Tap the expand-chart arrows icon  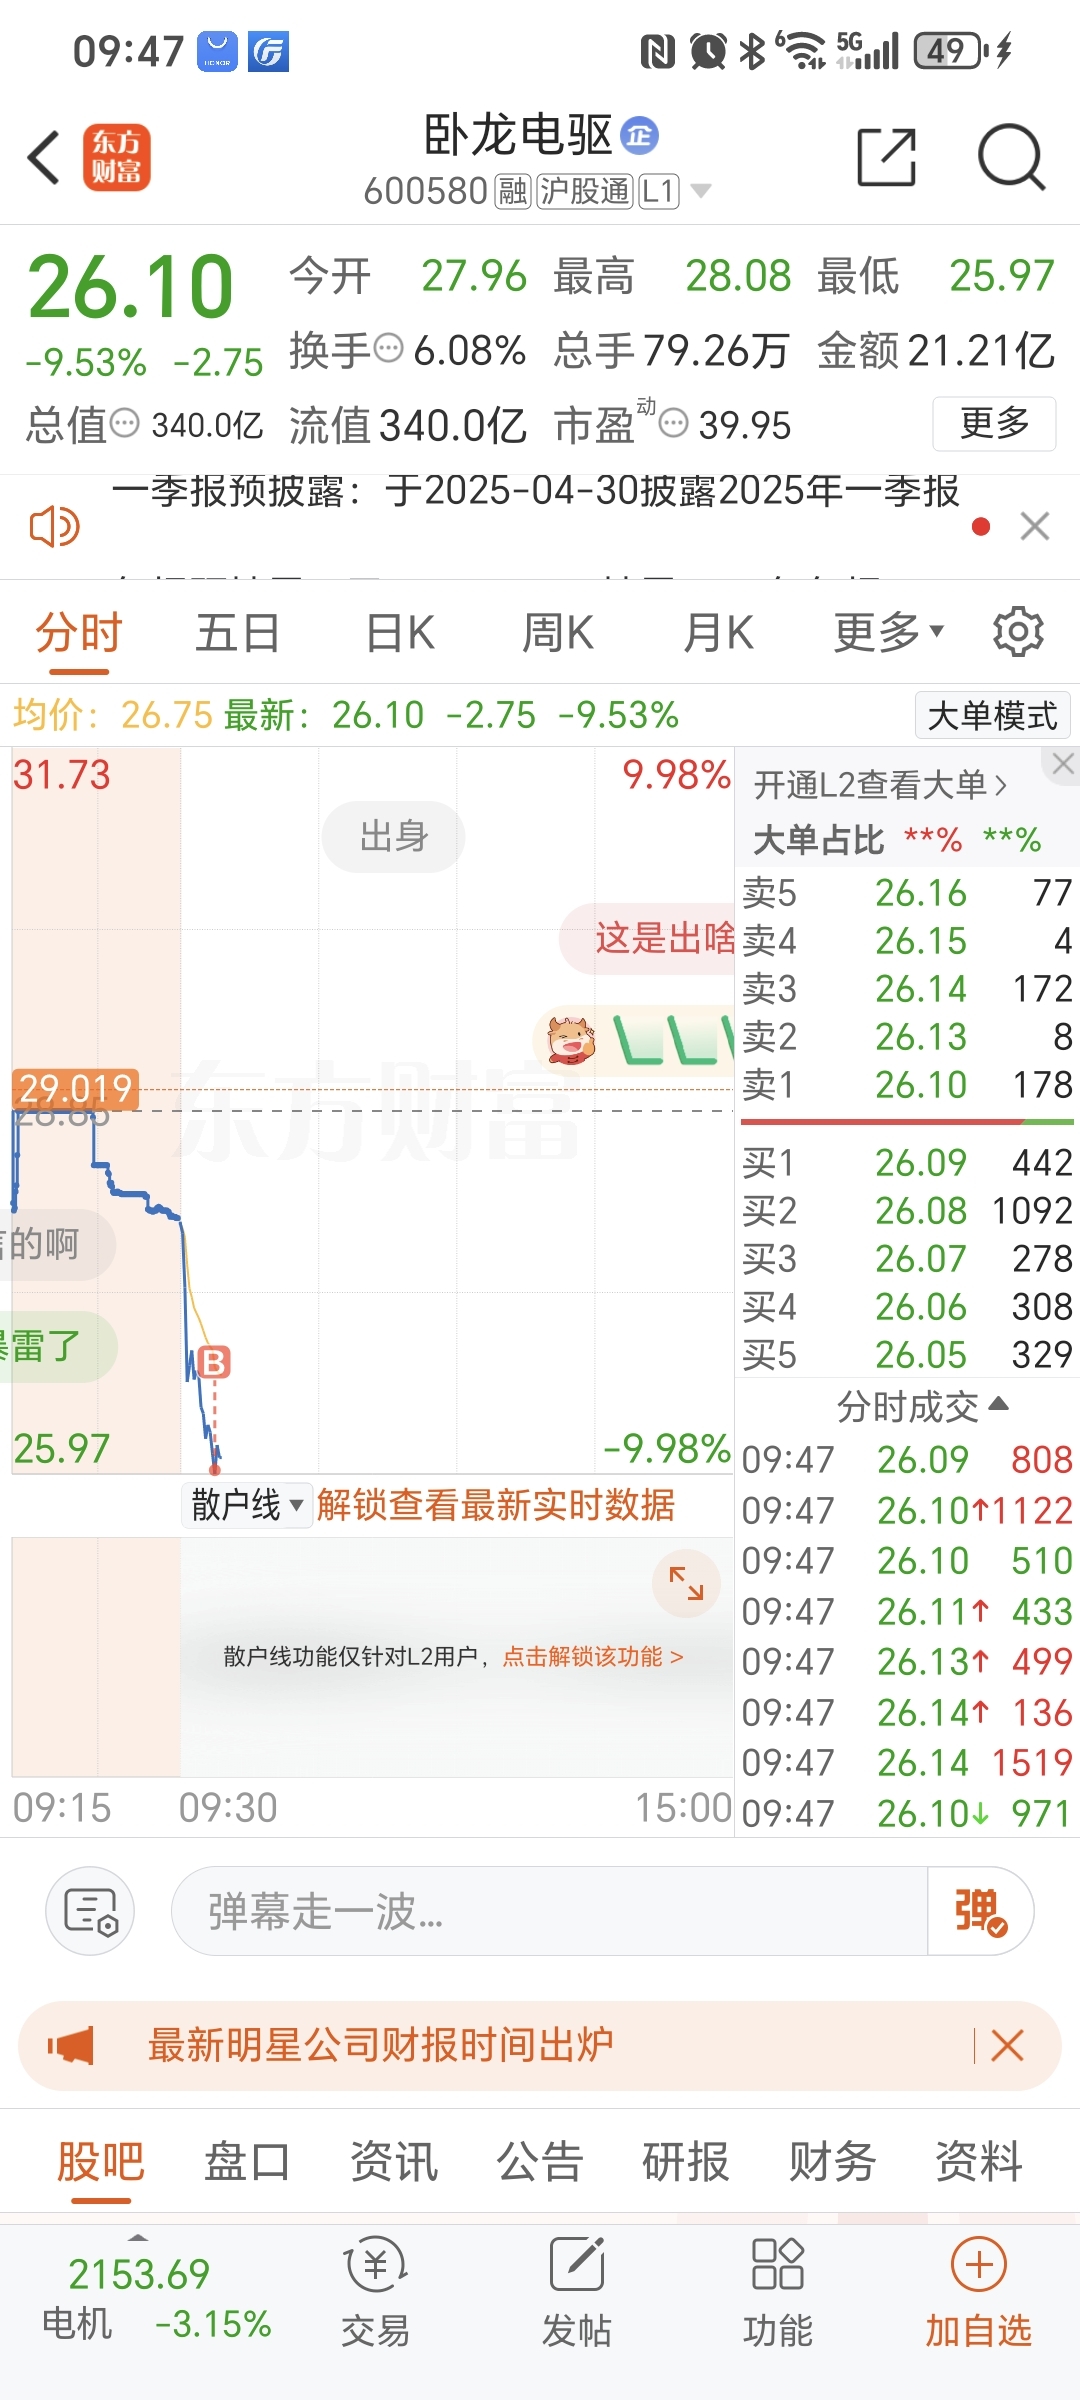[x=686, y=1583]
